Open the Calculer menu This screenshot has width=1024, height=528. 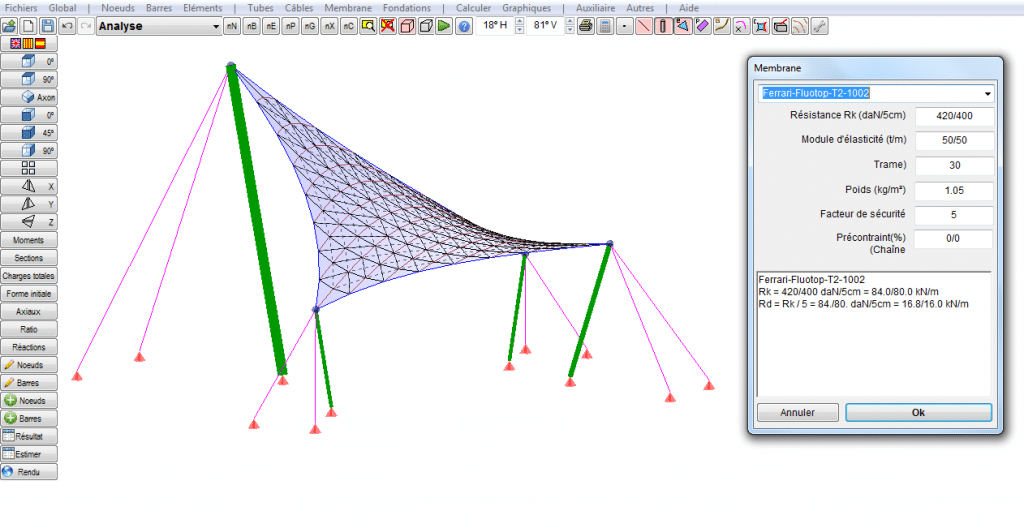[473, 8]
